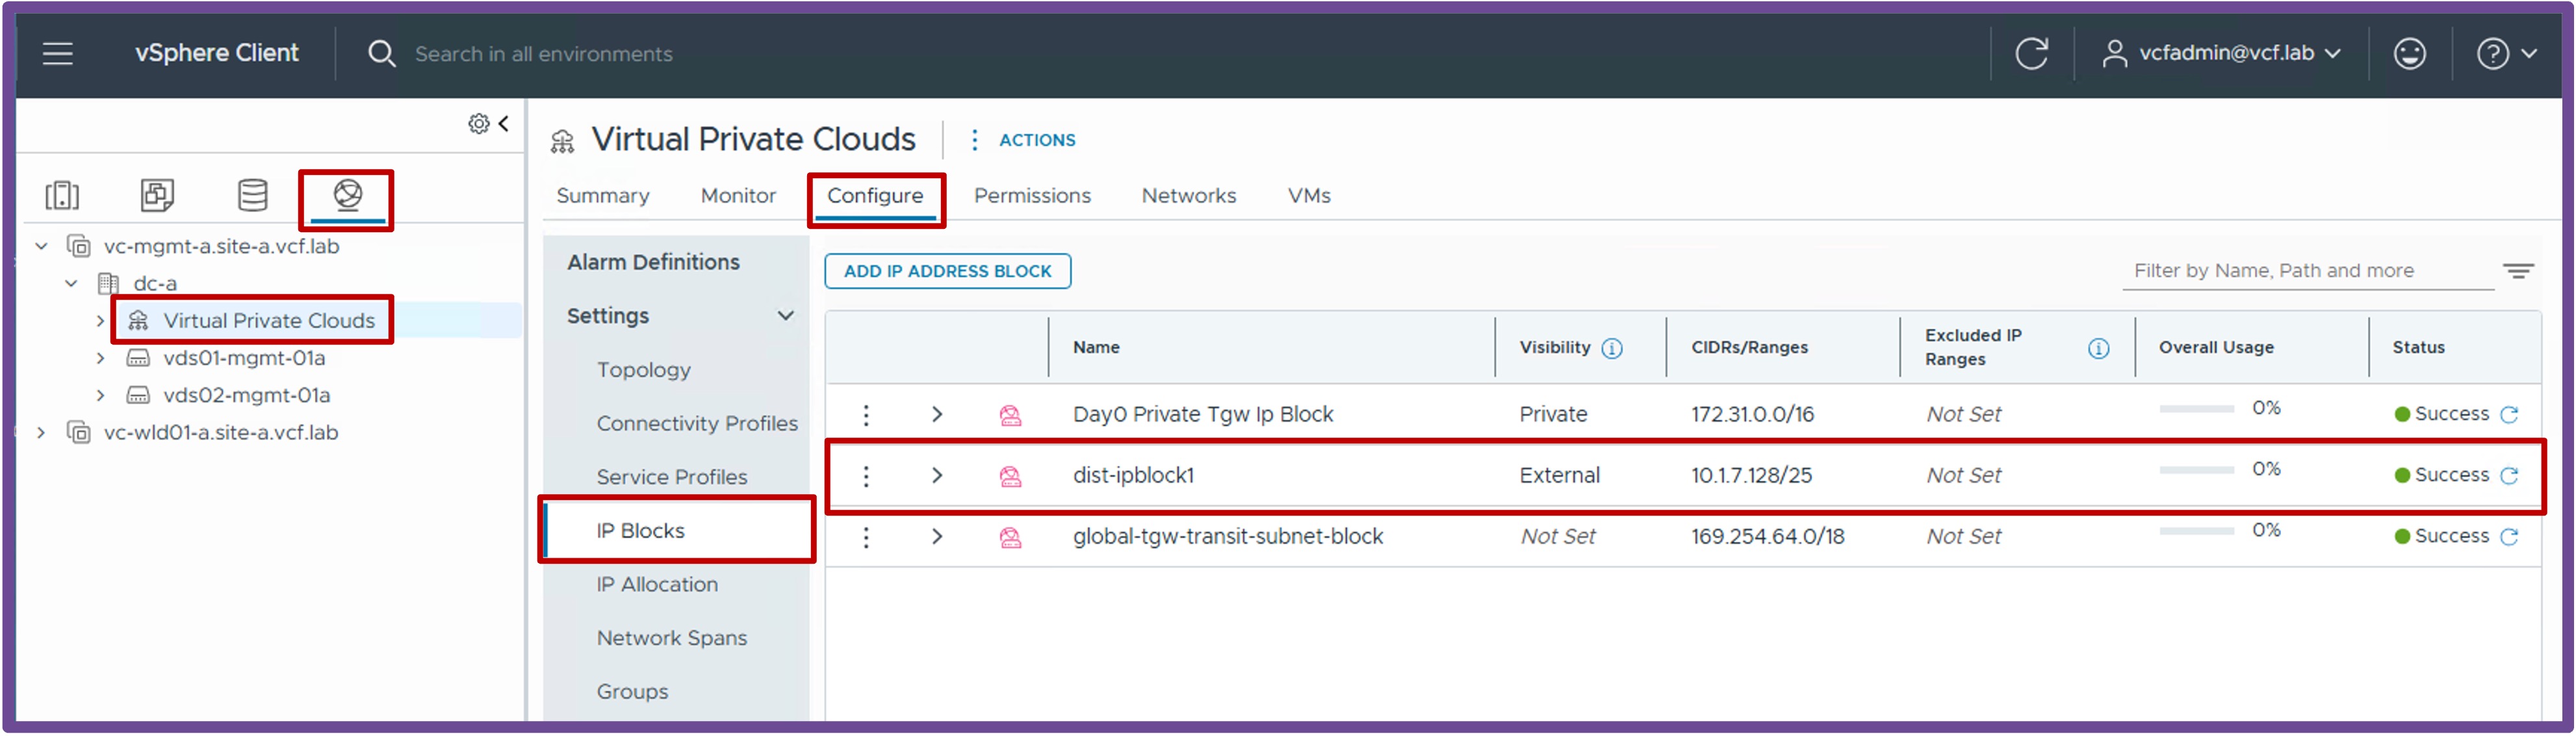Refresh status of dist-ipblock1
2576x736 pixels.
point(2508,476)
